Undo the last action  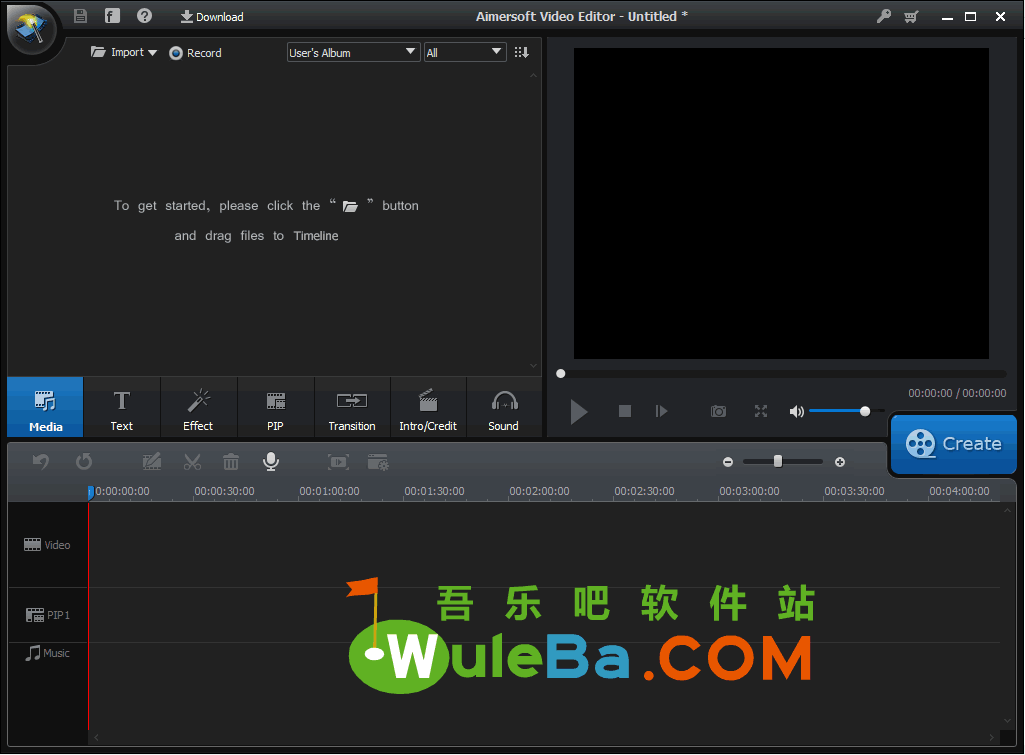(x=41, y=462)
